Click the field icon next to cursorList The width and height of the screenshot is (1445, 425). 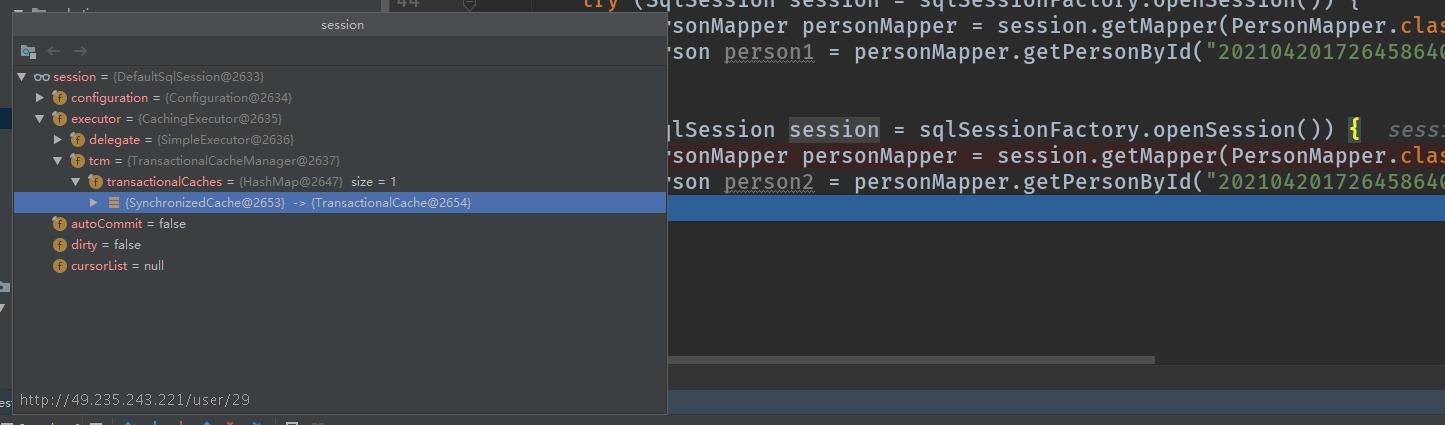[x=59, y=266]
